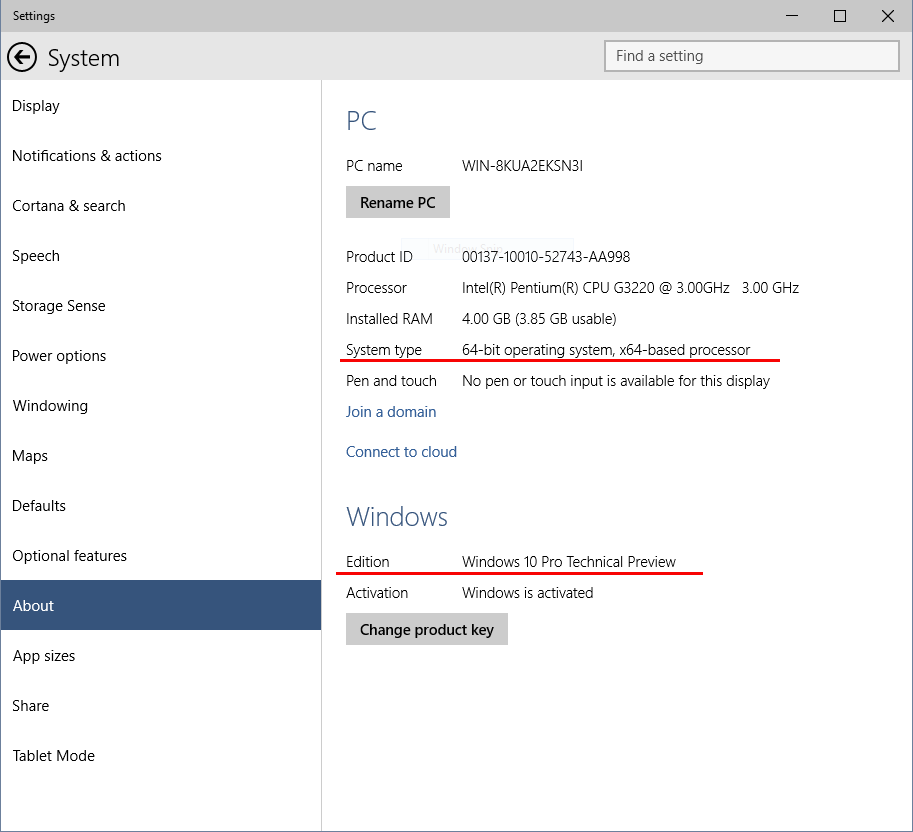Select the About sidebar item
Viewport: 913px width, 832px height.
[x=161, y=606]
